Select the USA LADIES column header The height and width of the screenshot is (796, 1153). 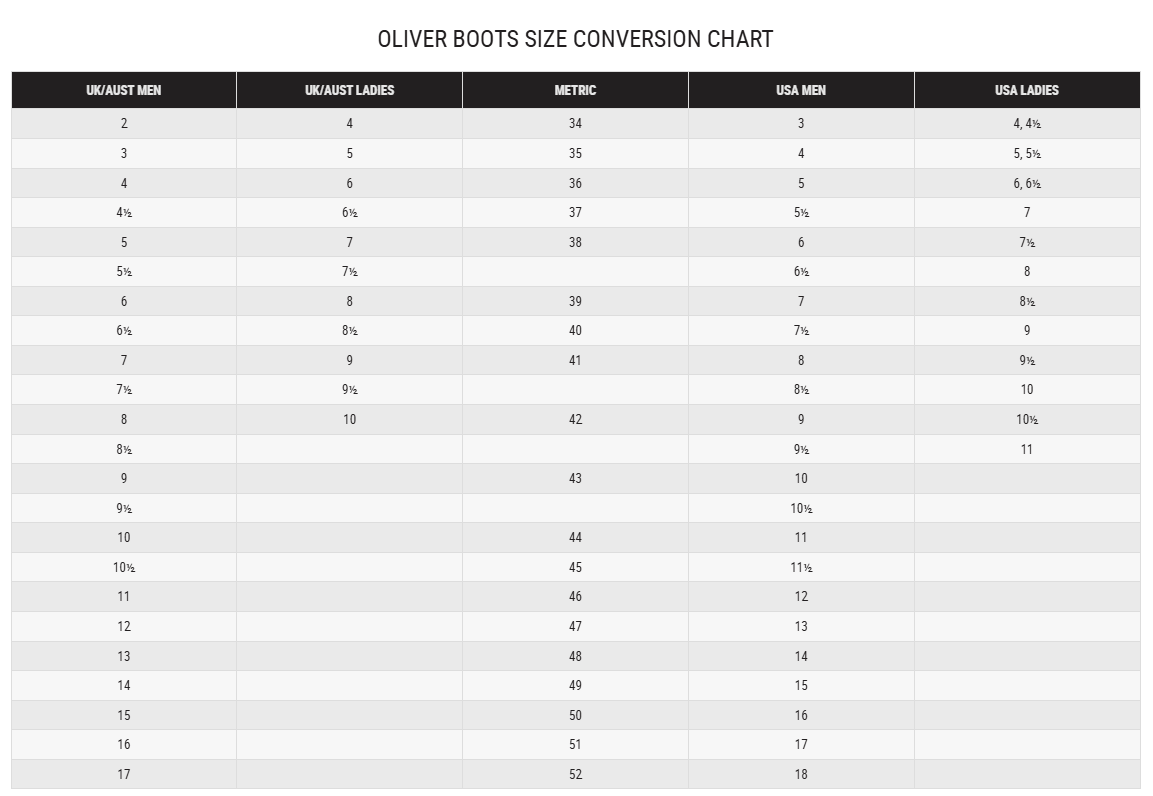click(1027, 90)
